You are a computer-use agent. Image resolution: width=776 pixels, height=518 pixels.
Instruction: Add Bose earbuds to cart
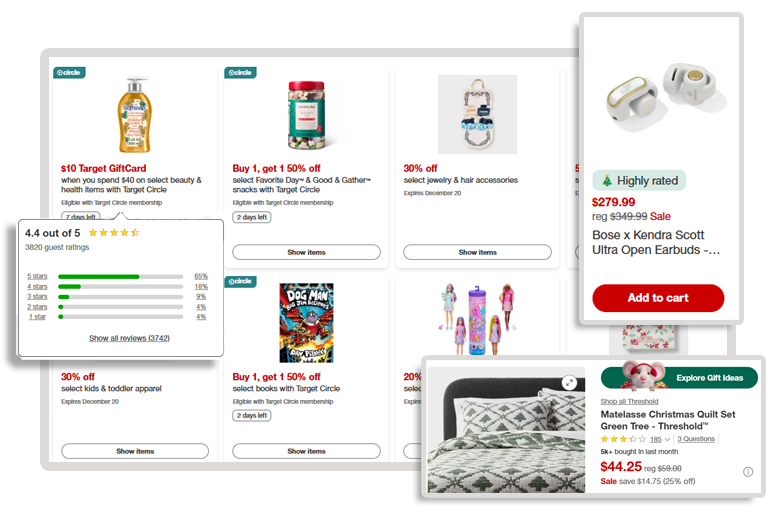[x=658, y=298]
